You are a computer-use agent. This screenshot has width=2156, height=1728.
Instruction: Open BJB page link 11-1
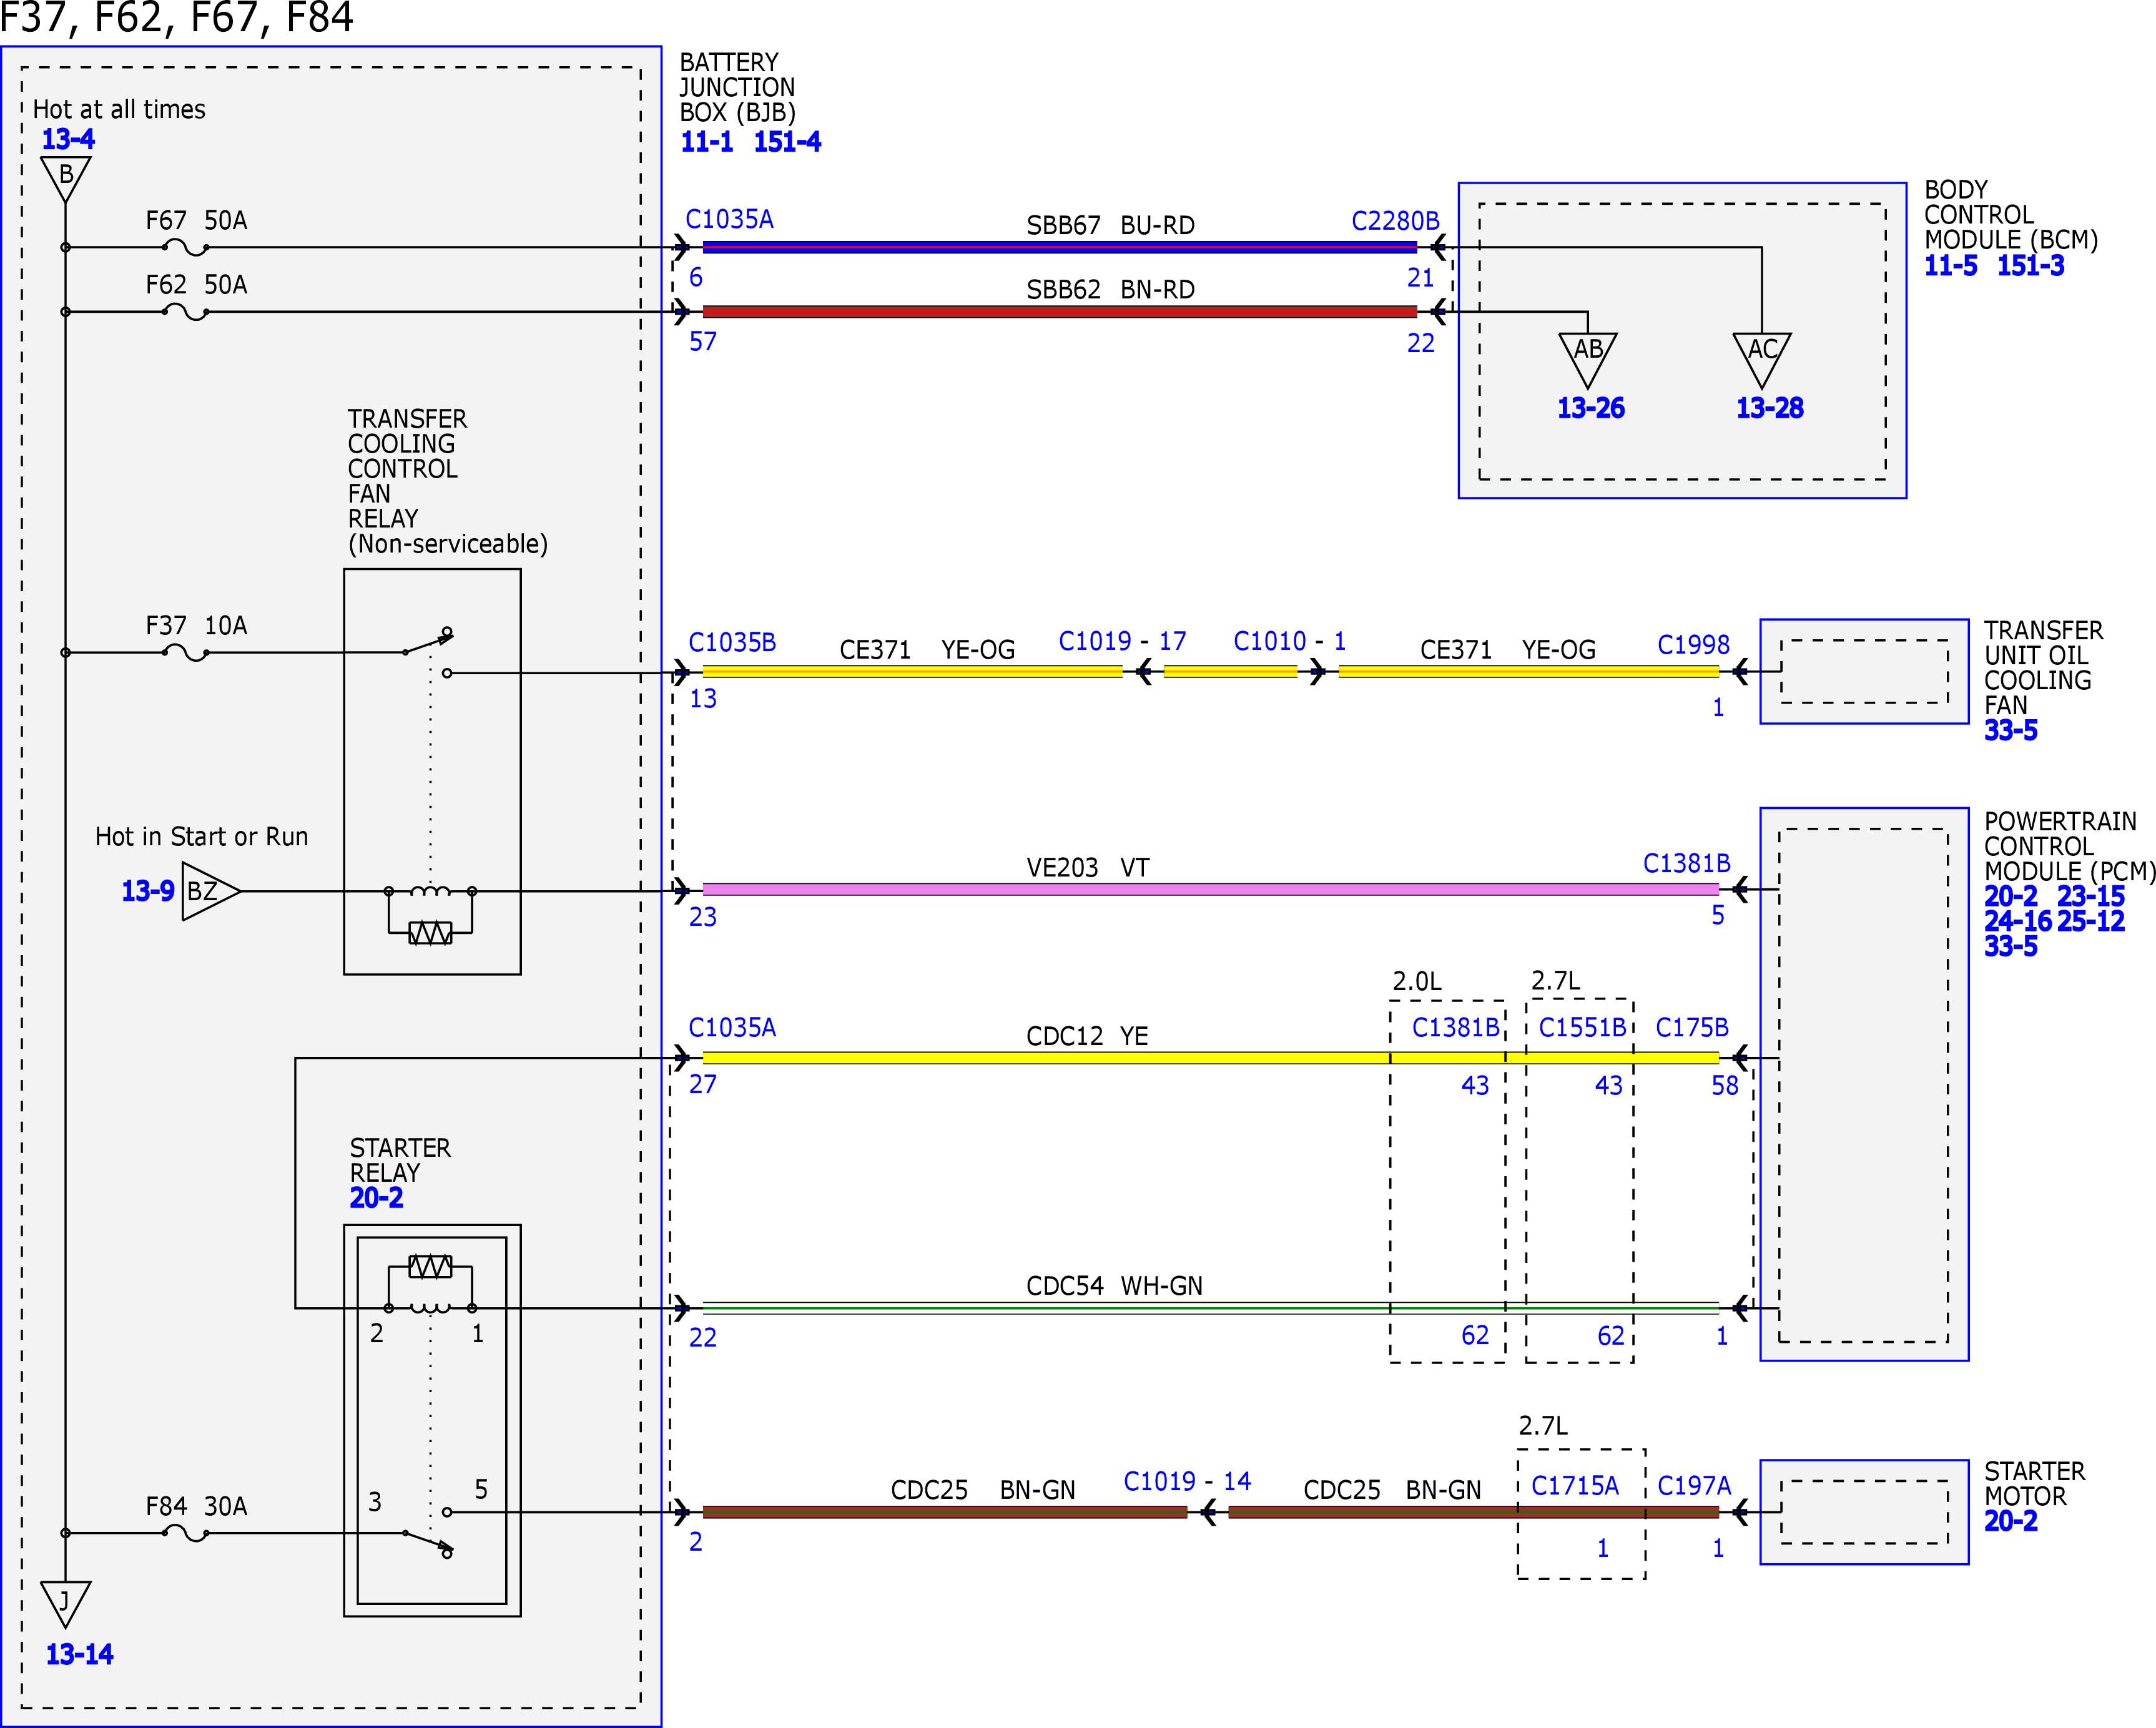pyautogui.click(x=706, y=142)
